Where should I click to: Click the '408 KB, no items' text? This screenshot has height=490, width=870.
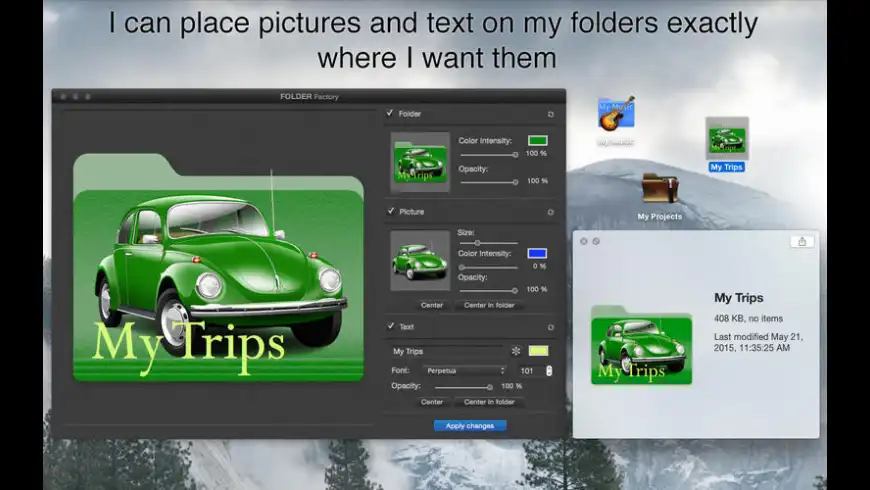(748, 319)
